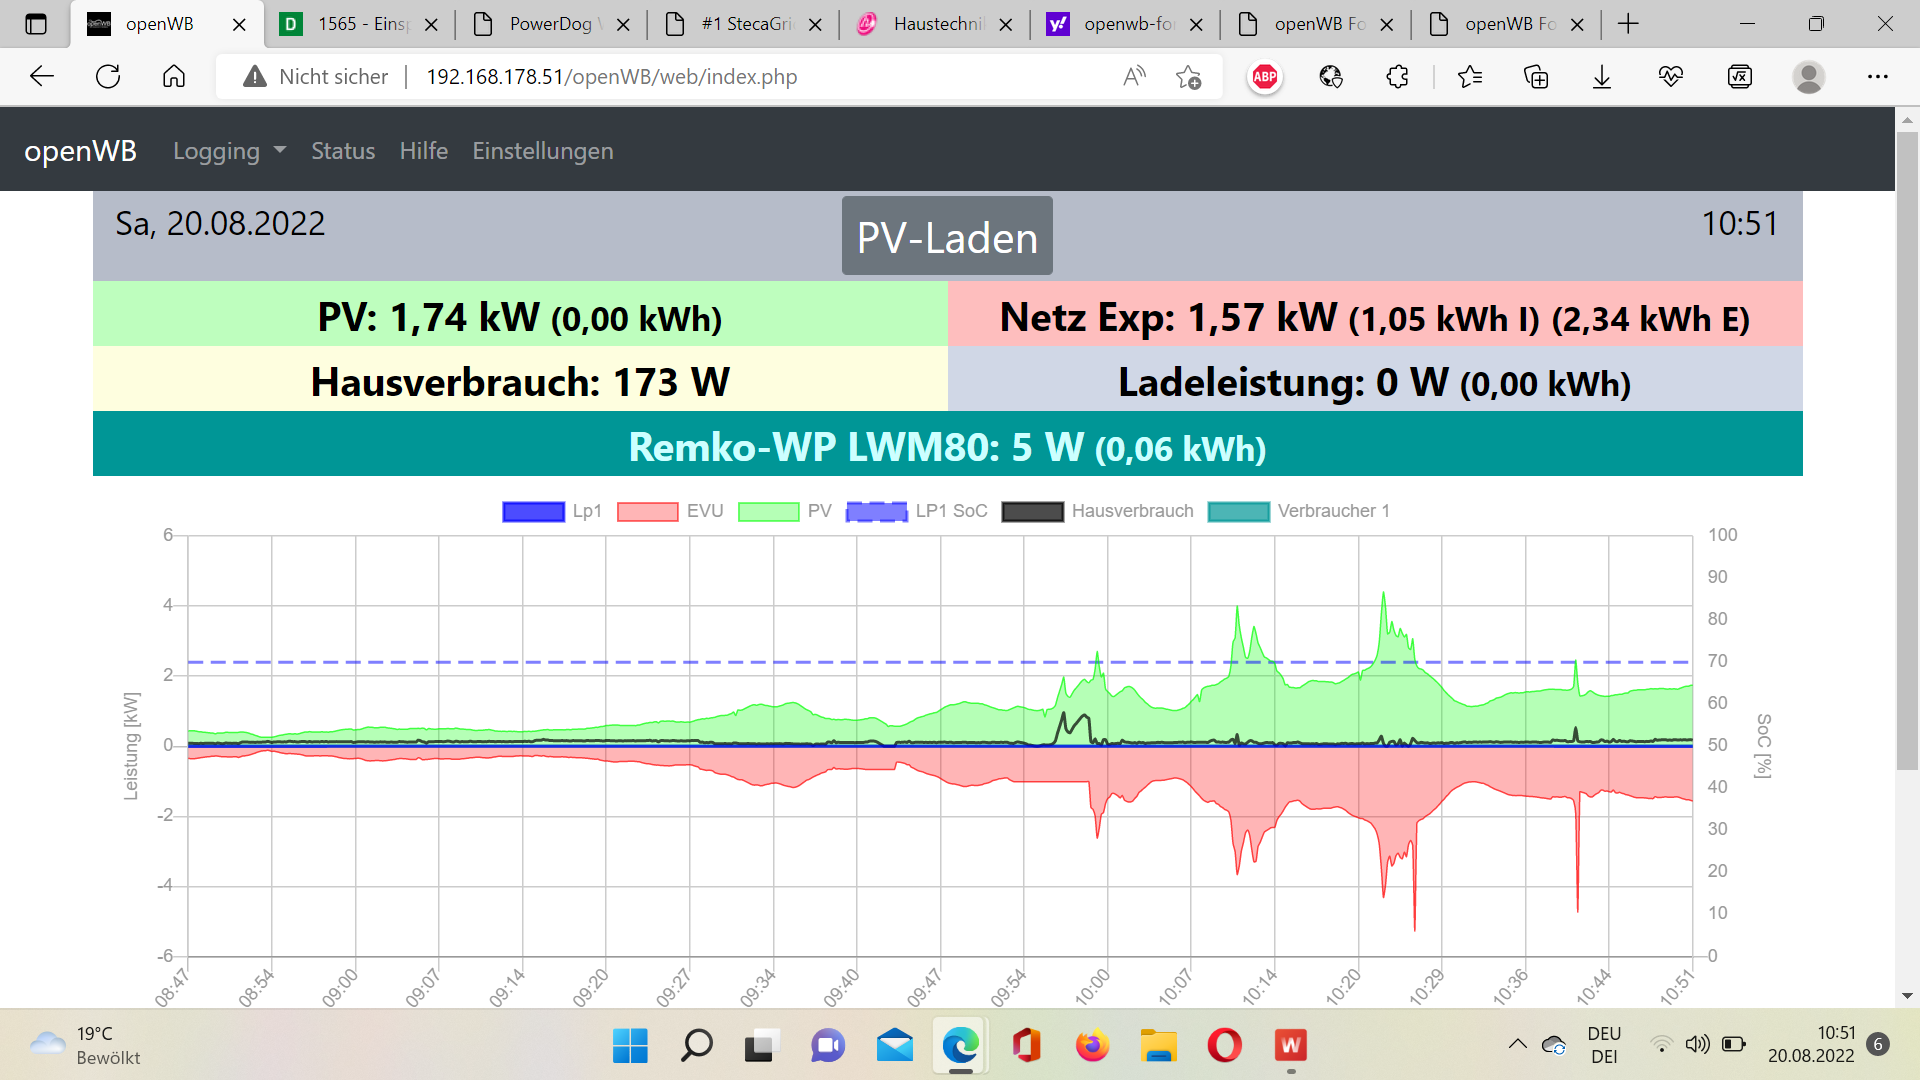Open the Status page link
This screenshot has height=1080, width=1920.
click(x=342, y=151)
